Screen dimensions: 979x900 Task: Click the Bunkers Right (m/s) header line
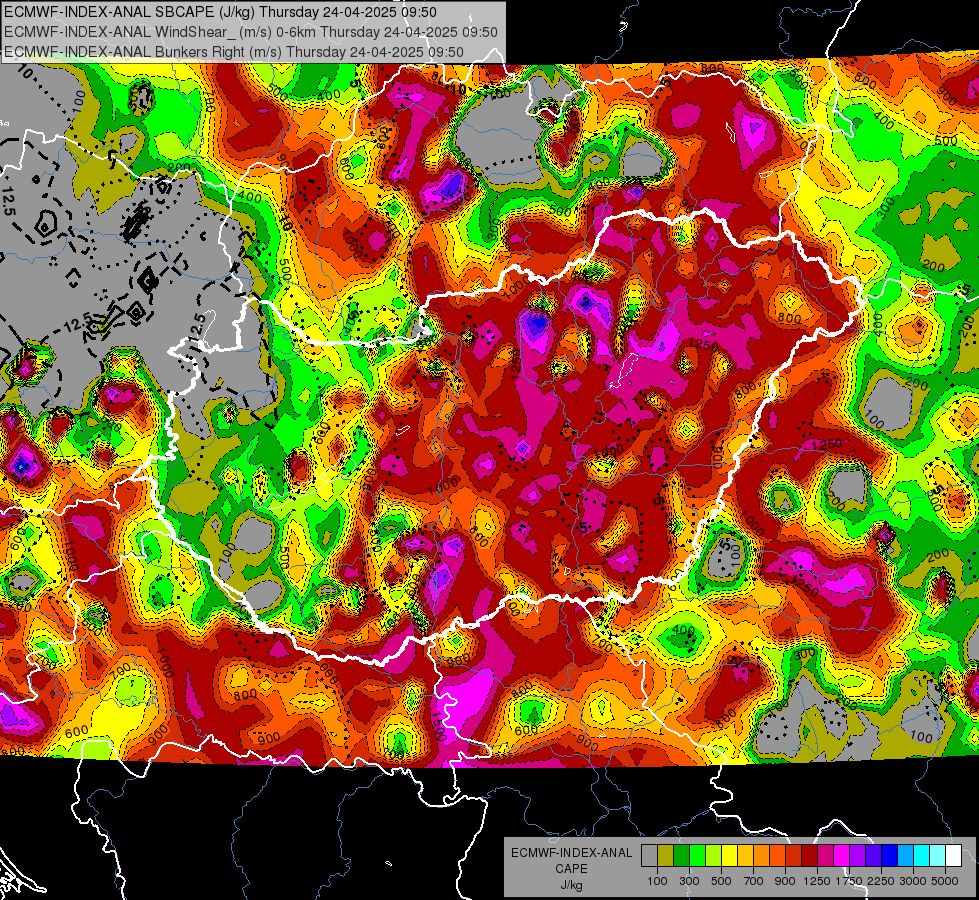tap(234, 52)
